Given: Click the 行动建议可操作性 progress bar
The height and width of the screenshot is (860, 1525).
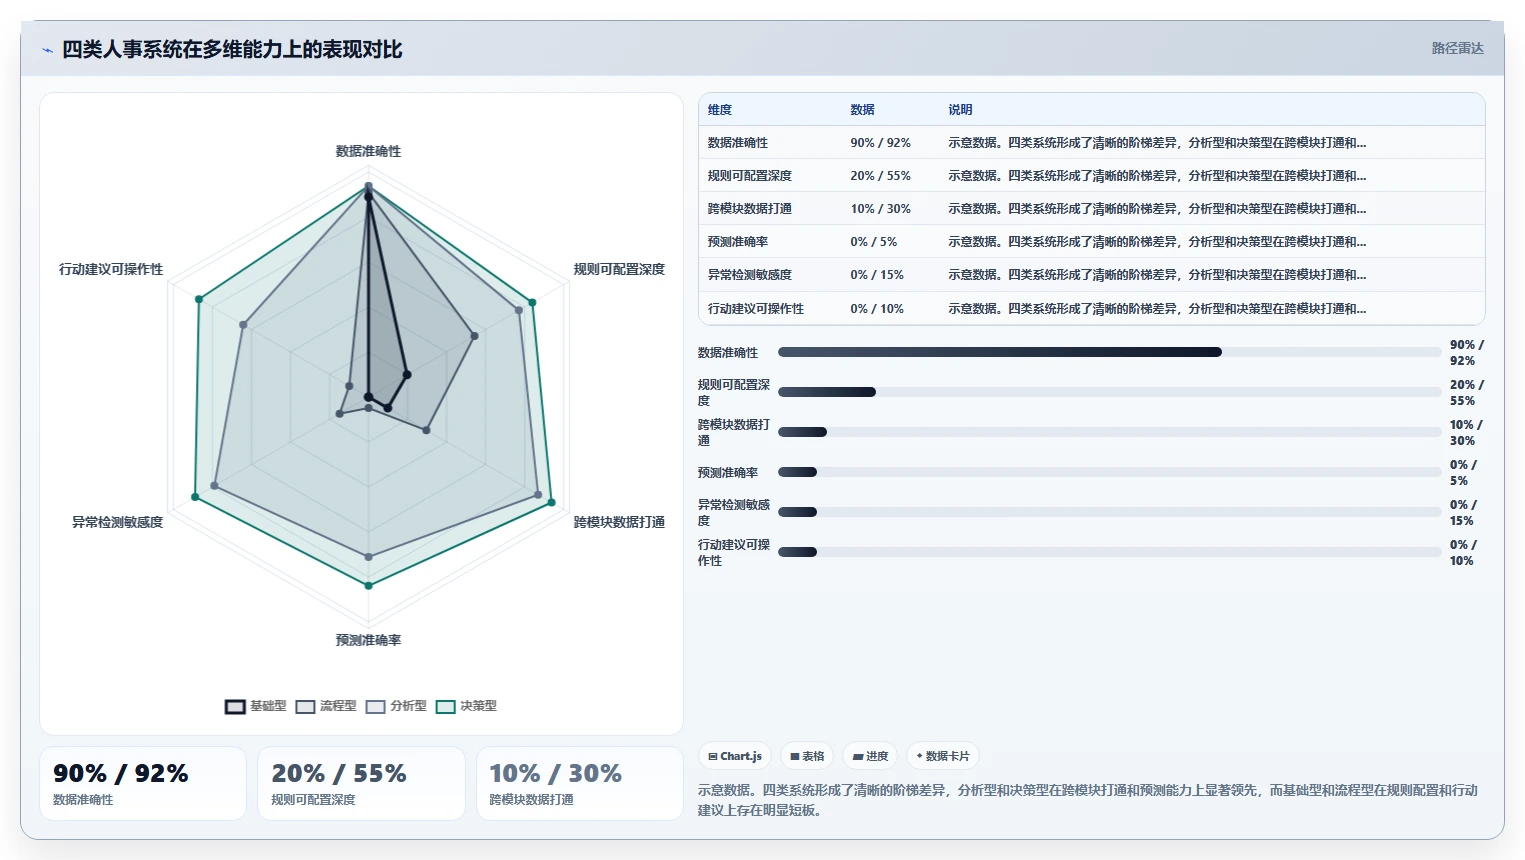Looking at the screenshot, I should (1110, 552).
